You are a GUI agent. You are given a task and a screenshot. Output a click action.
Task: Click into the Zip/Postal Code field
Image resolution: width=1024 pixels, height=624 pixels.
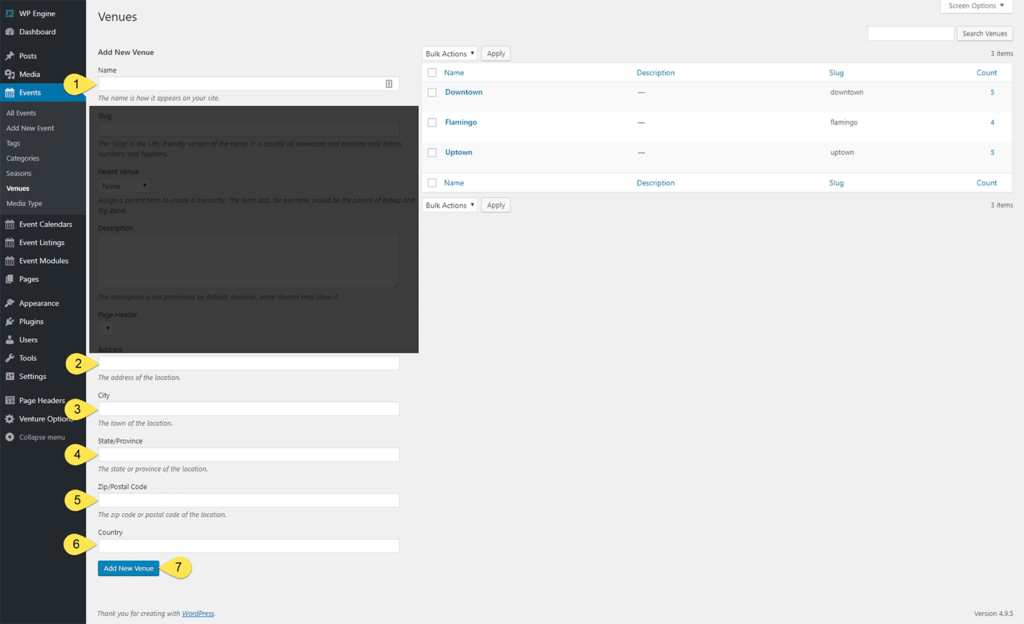pos(248,500)
